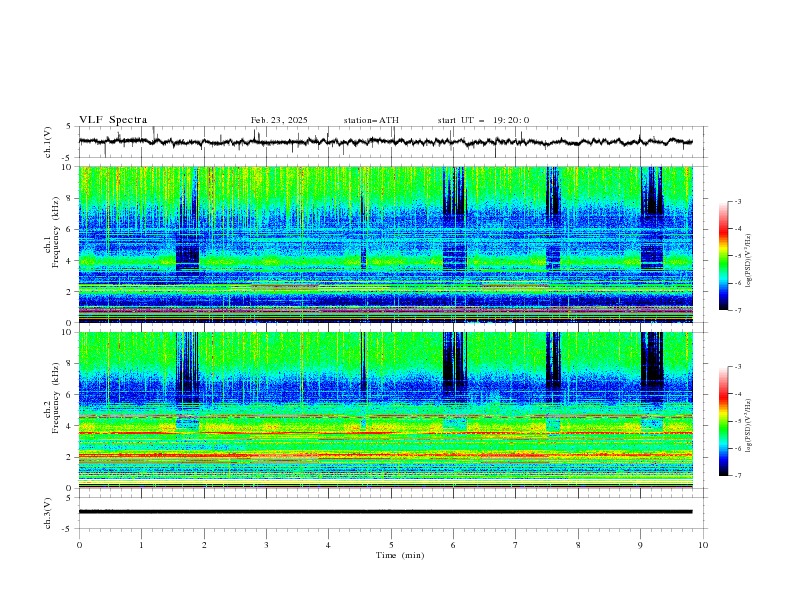Click time axis tick label "6"

click(x=454, y=545)
